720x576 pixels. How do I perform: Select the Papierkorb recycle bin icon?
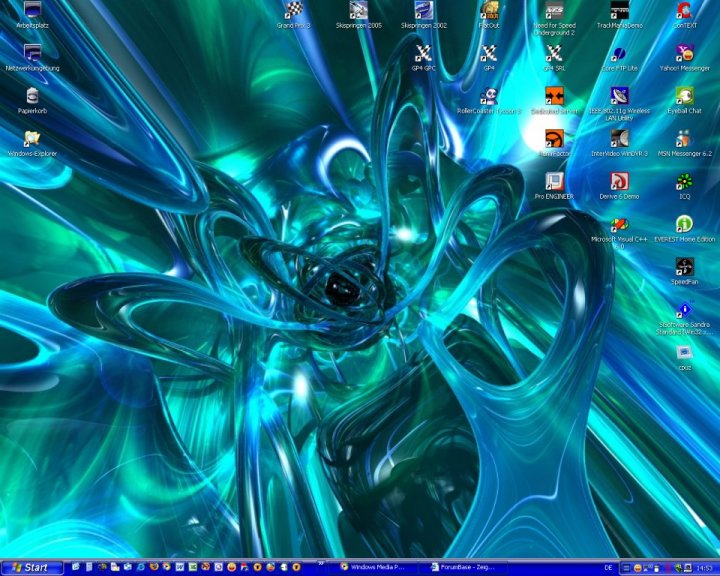(32, 100)
